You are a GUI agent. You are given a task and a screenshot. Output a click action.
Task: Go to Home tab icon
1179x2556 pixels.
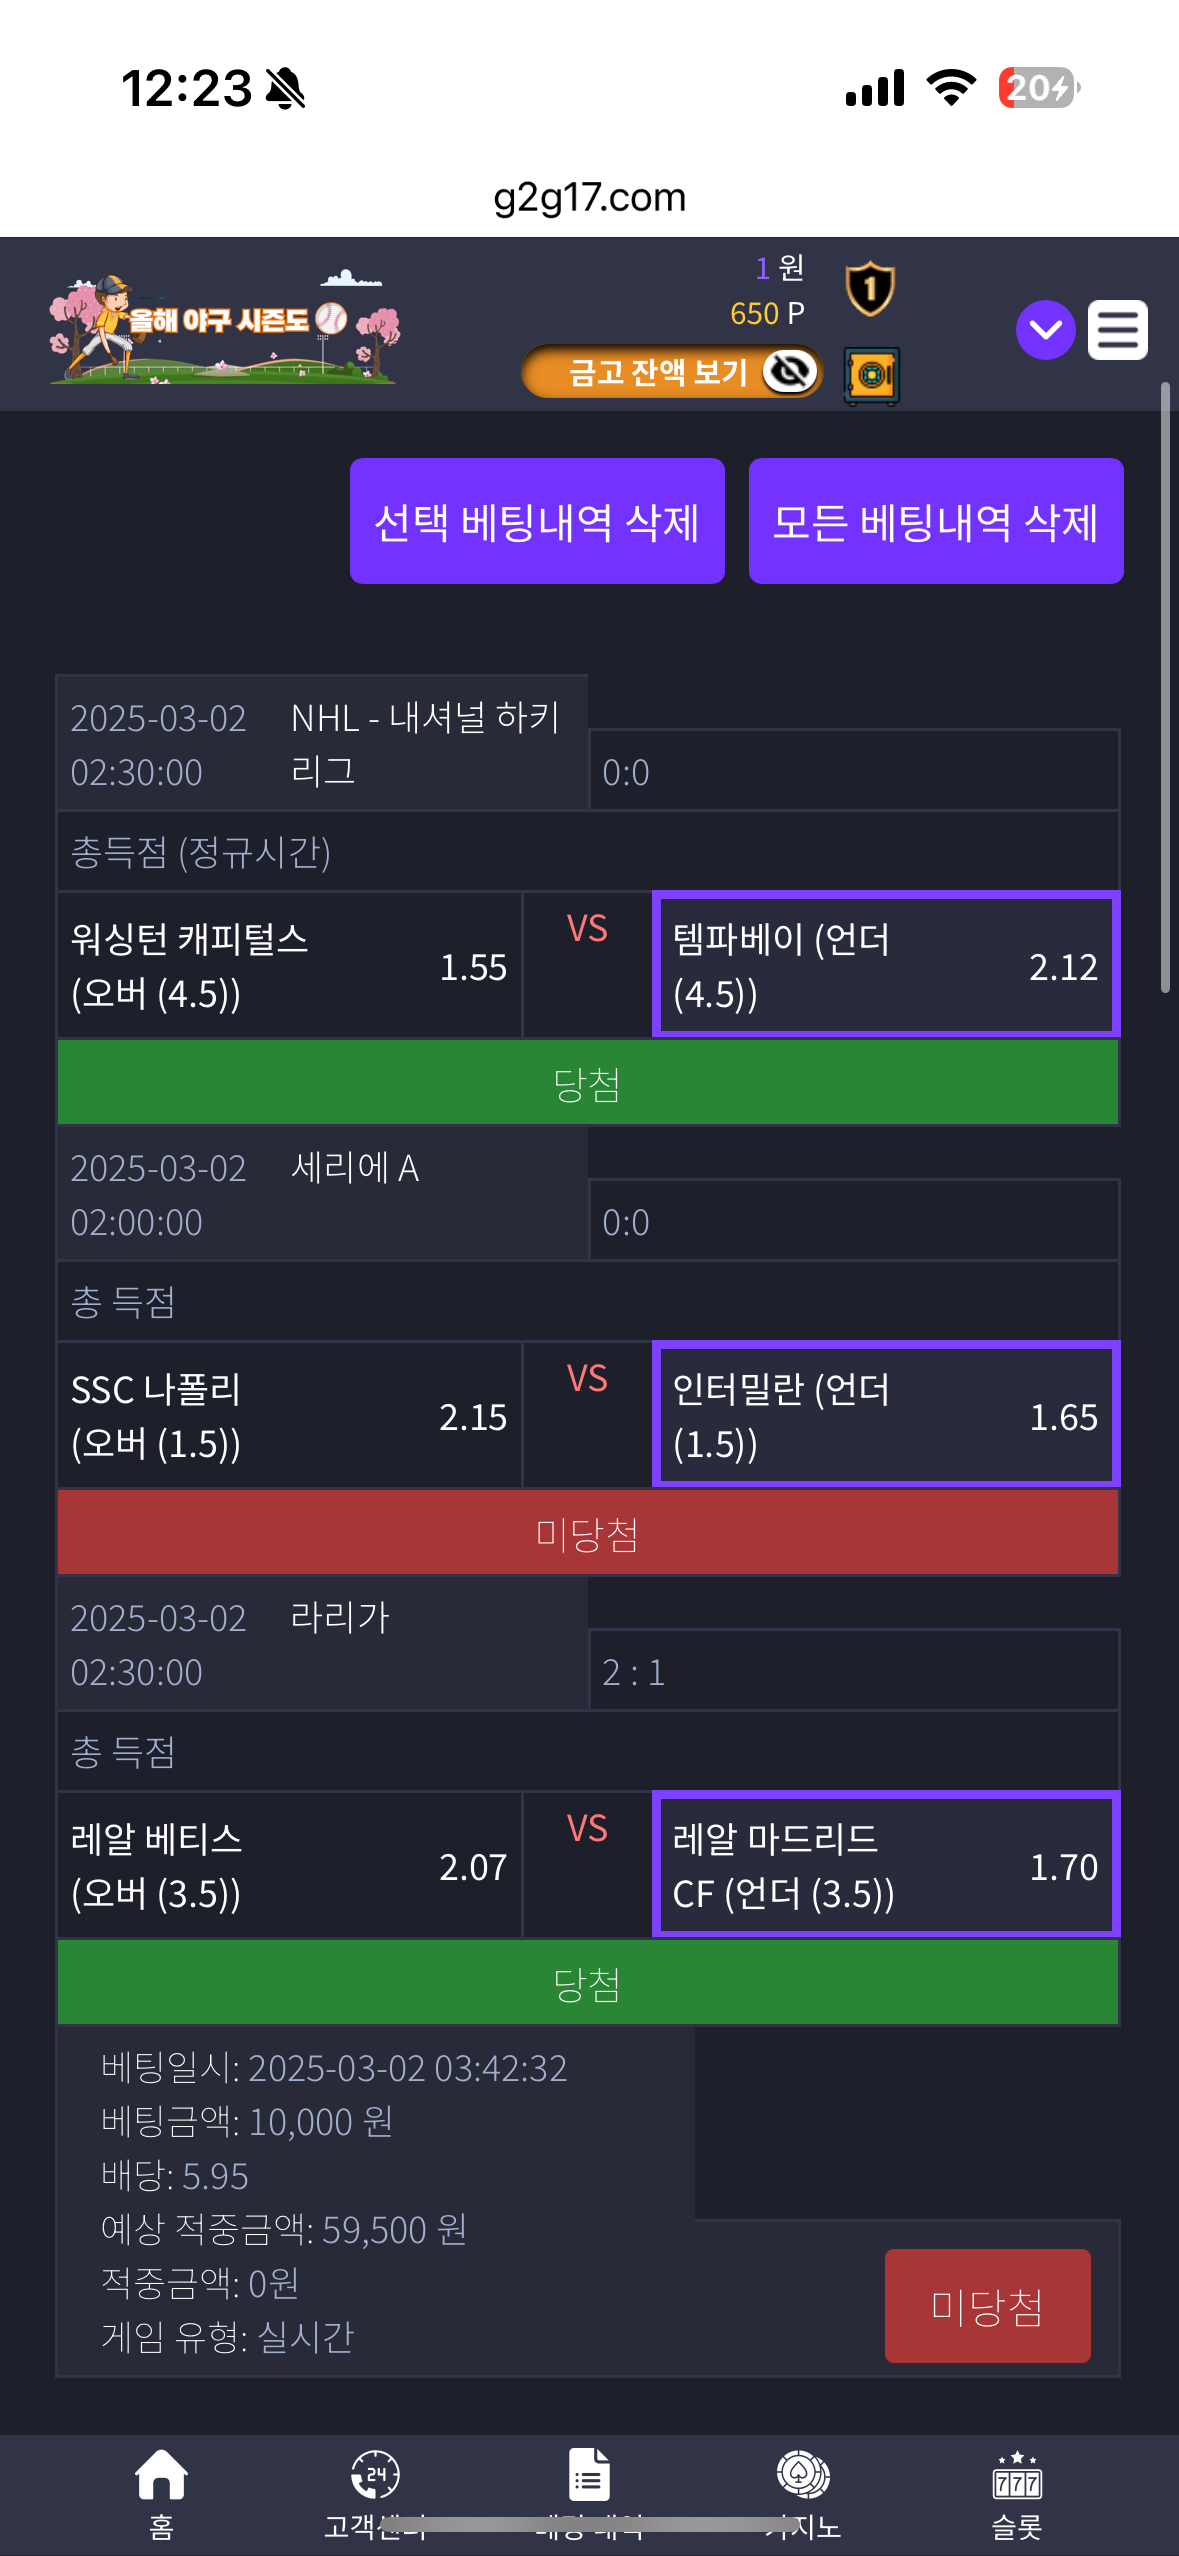[x=161, y=2474]
